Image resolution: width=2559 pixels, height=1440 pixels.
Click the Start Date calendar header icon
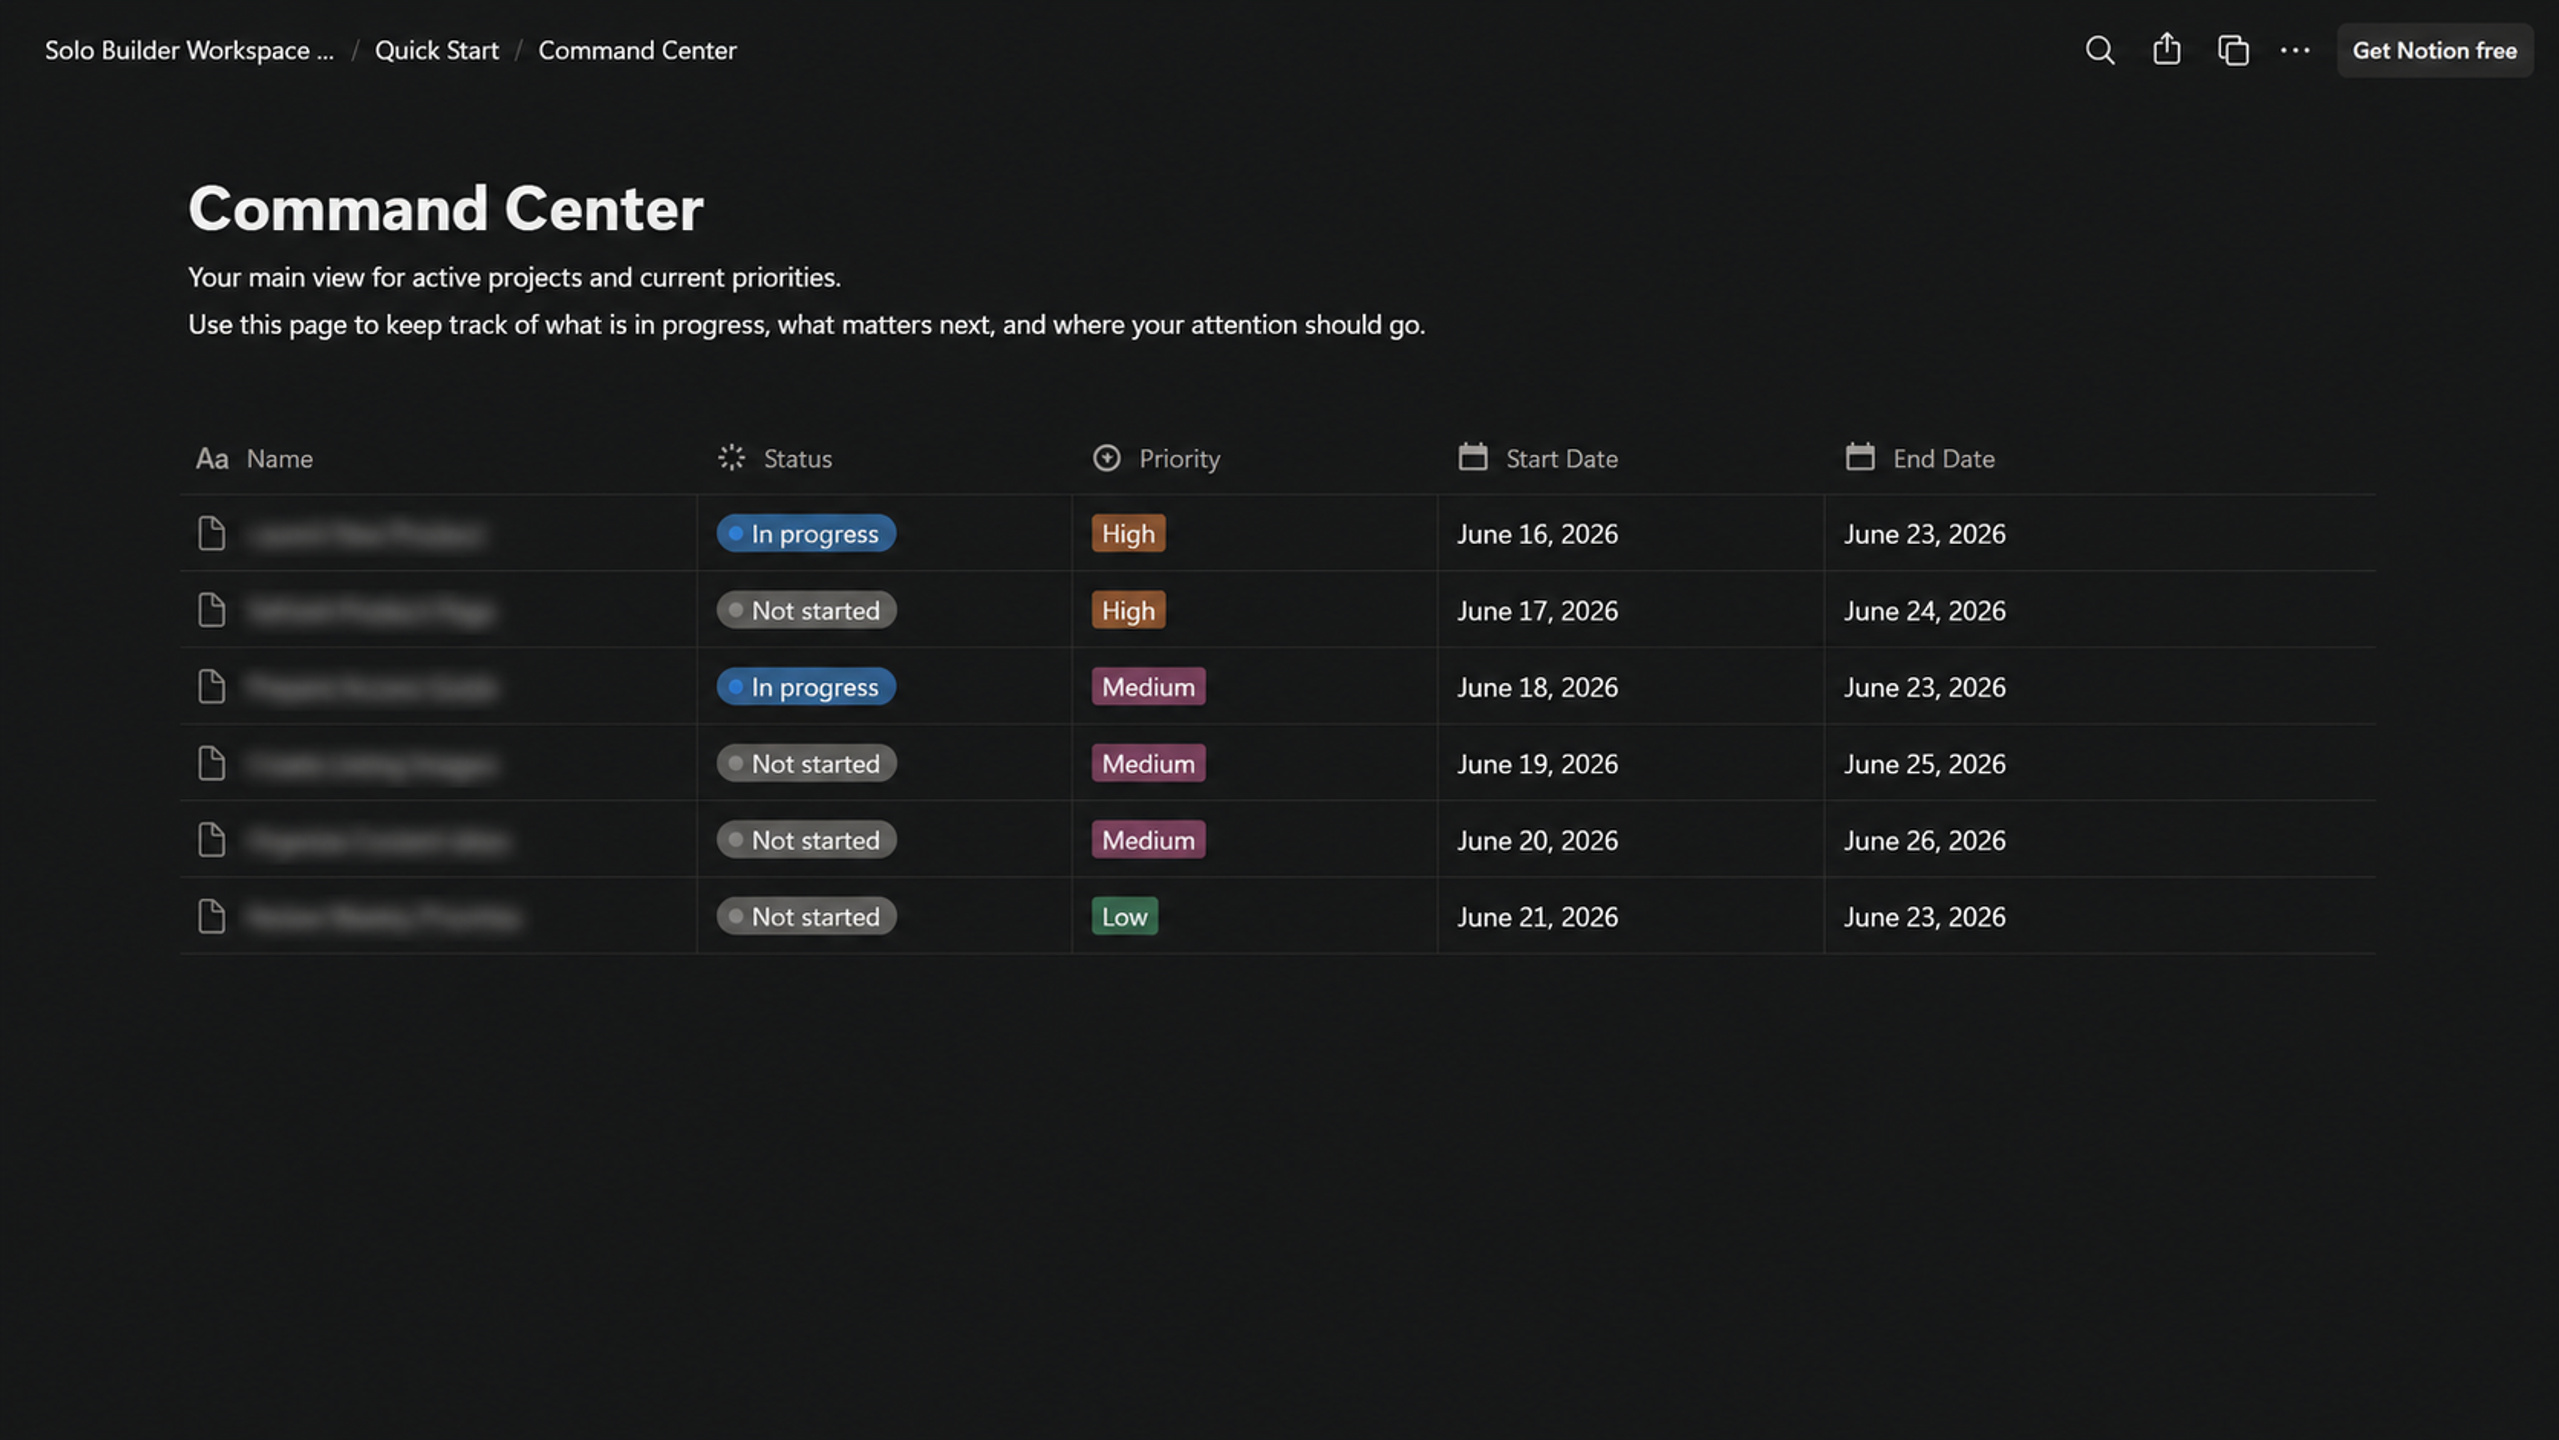pyautogui.click(x=1472, y=457)
